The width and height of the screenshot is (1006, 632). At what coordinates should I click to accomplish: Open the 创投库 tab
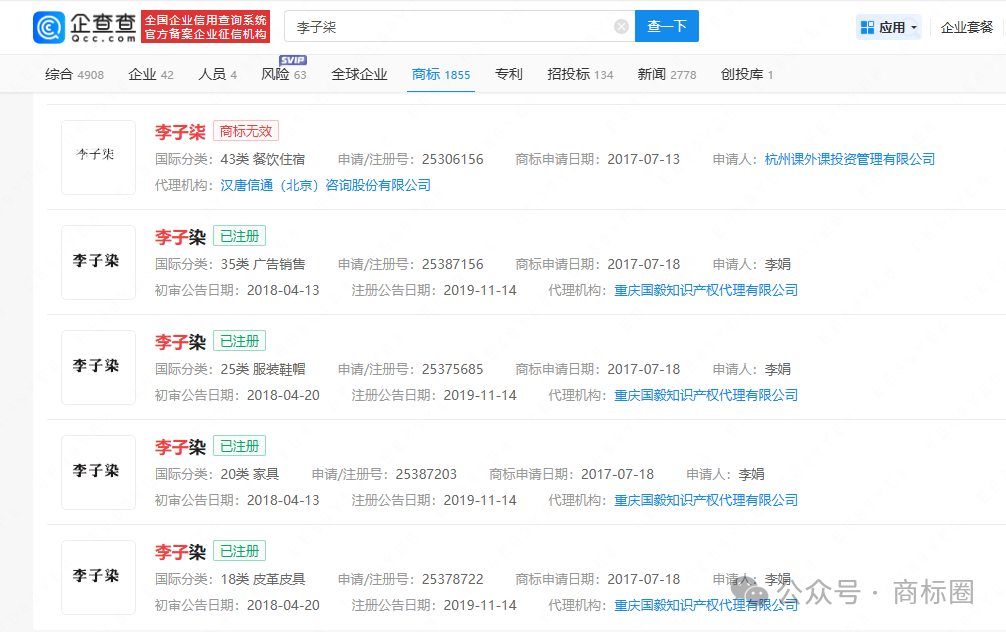(747, 75)
